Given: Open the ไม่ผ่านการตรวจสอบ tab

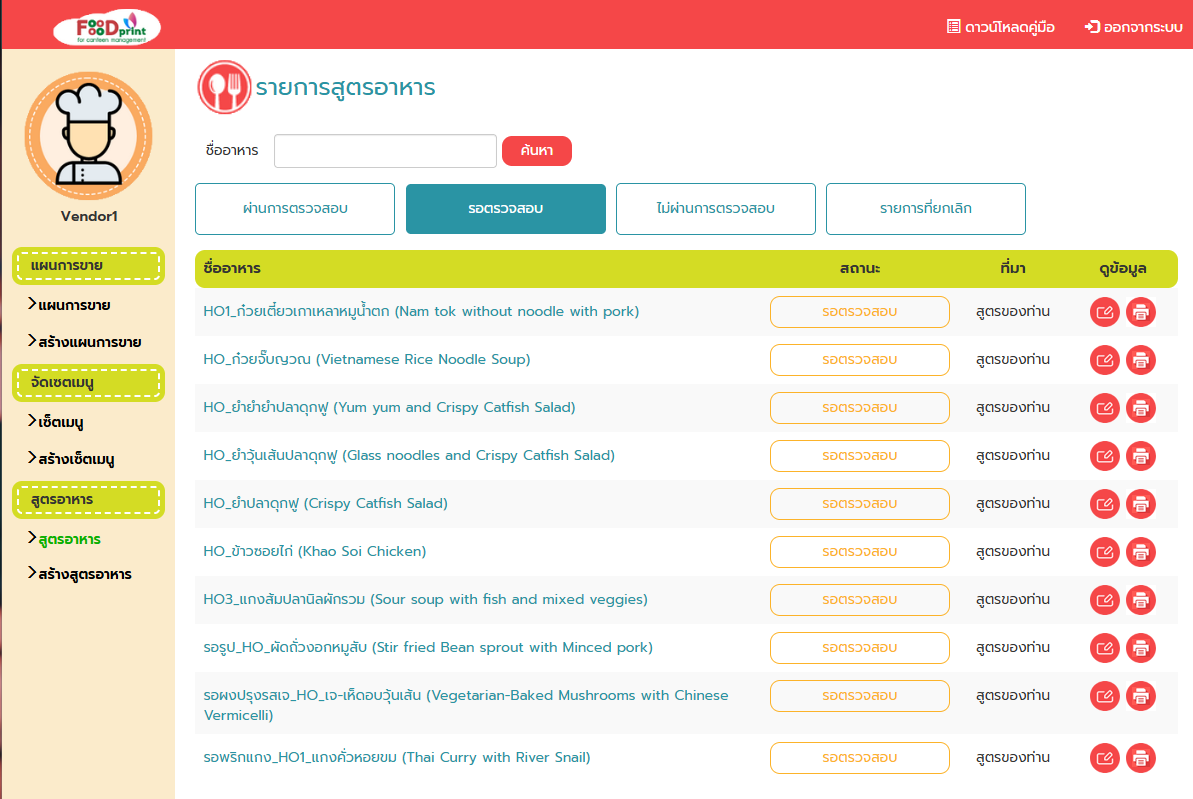Looking at the screenshot, I should click(x=716, y=209).
